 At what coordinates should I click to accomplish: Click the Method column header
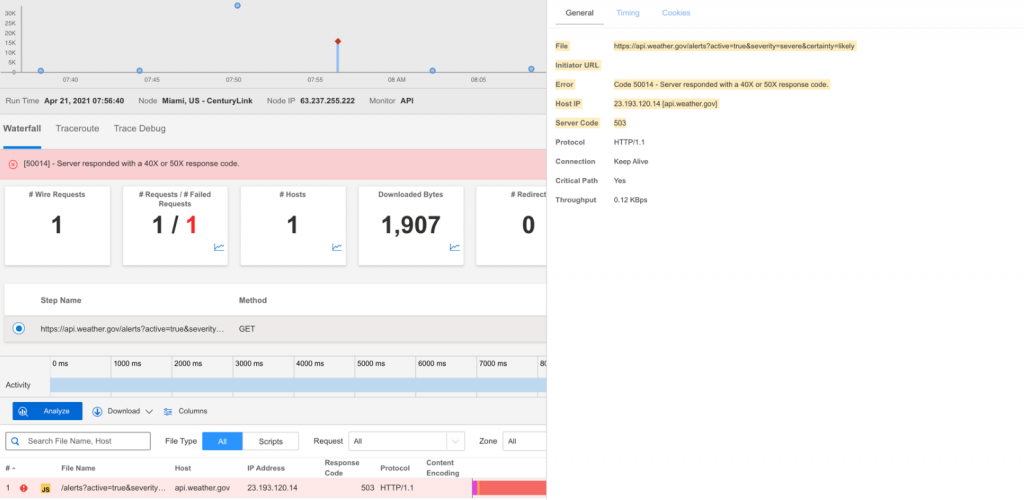[x=253, y=300]
